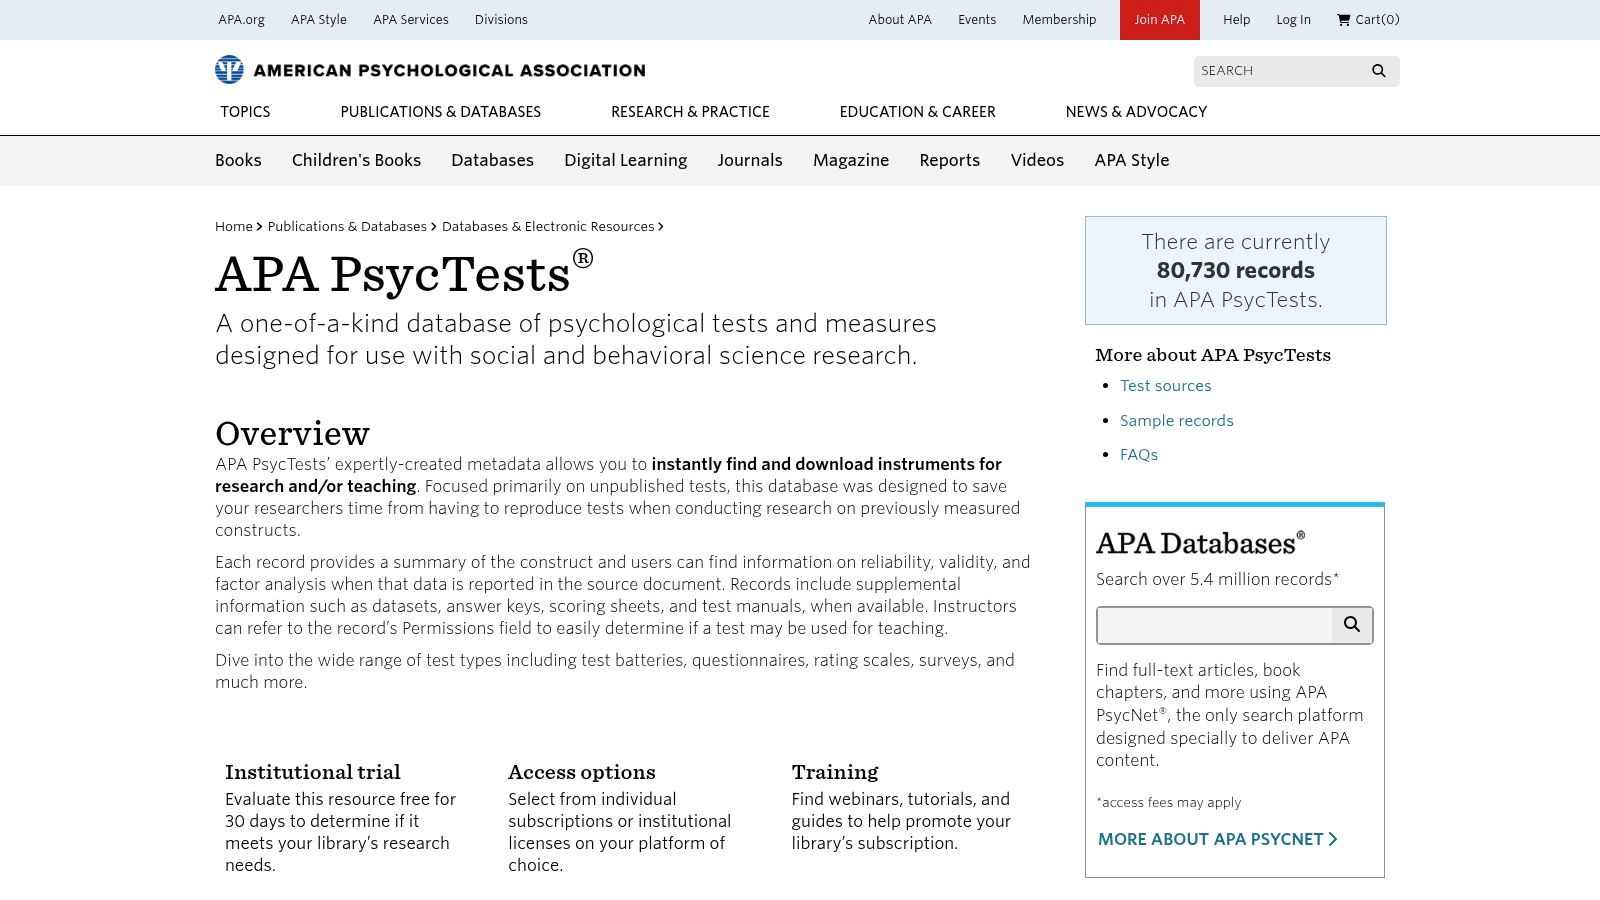Click the Join APA button
This screenshot has height=900, width=1600.
coord(1158,19)
